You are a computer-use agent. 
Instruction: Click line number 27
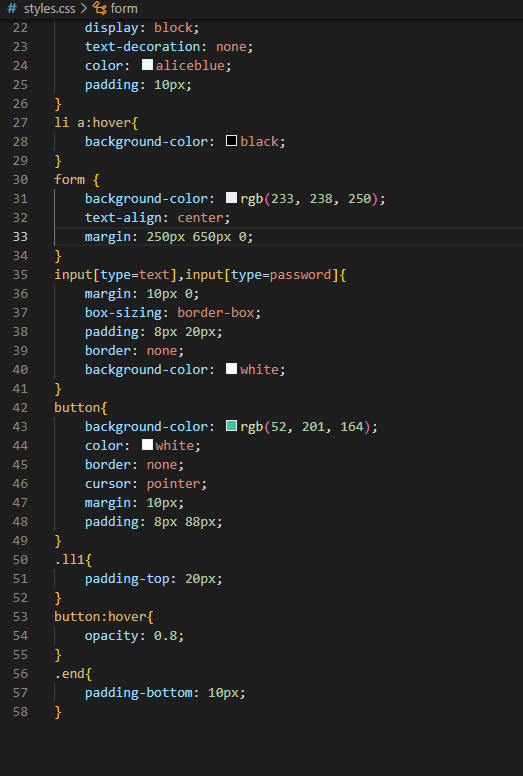pos(20,123)
